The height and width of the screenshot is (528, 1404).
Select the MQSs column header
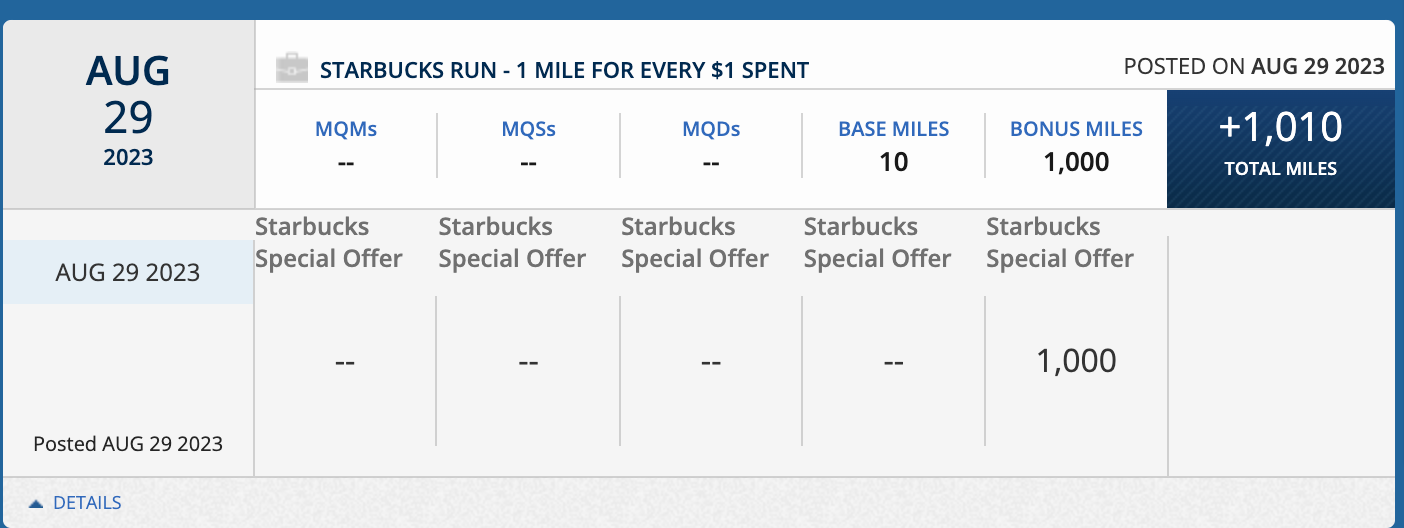[x=528, y=129]
